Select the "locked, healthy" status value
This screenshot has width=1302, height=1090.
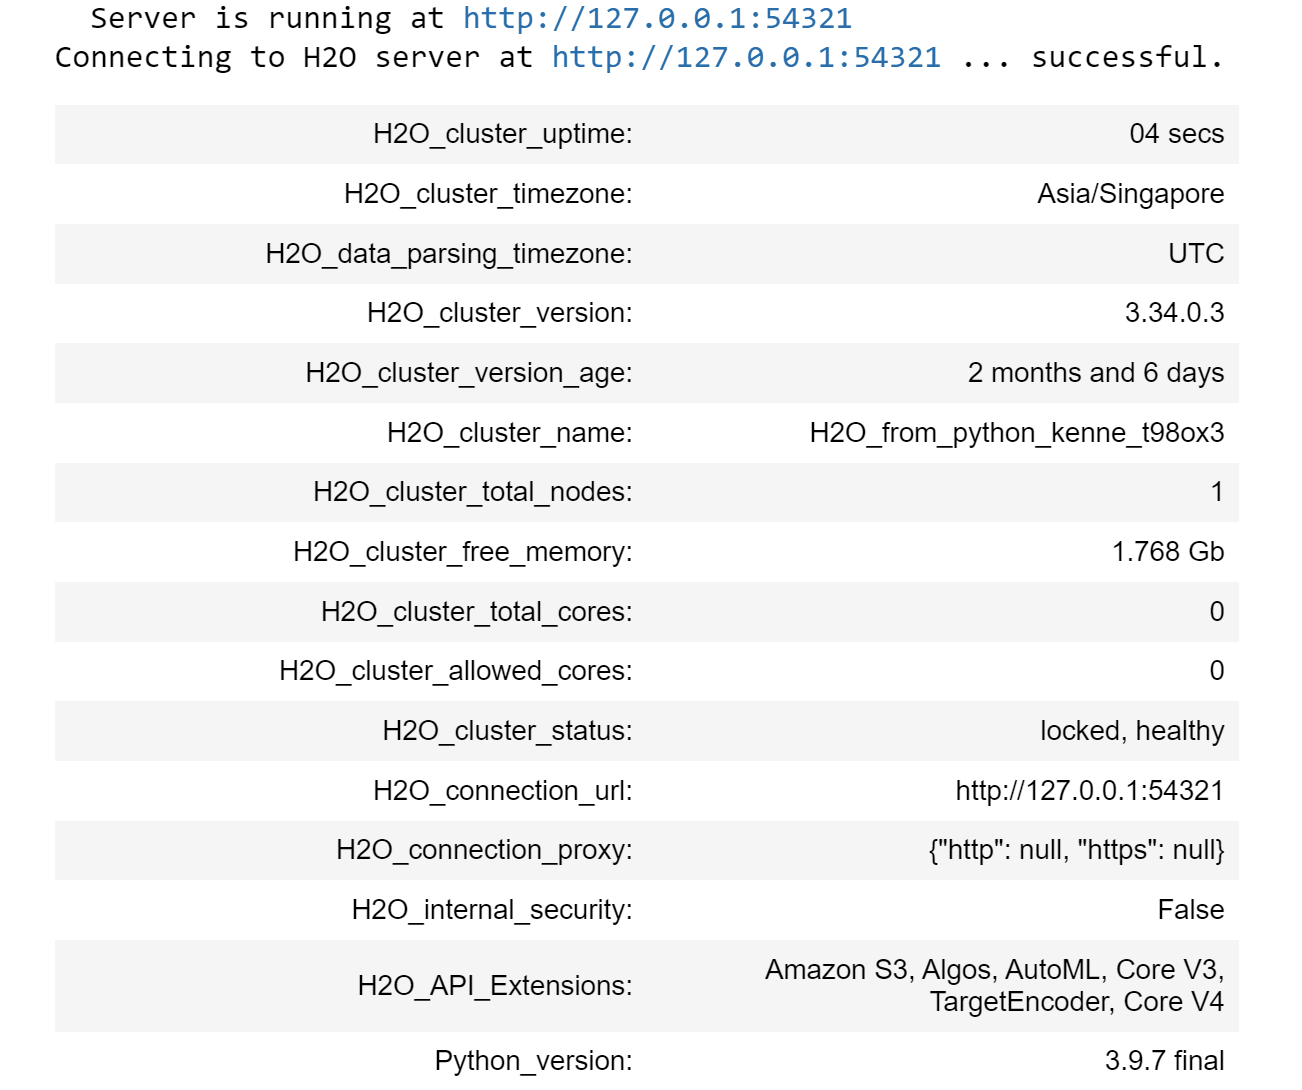(x=1131, y=731)
